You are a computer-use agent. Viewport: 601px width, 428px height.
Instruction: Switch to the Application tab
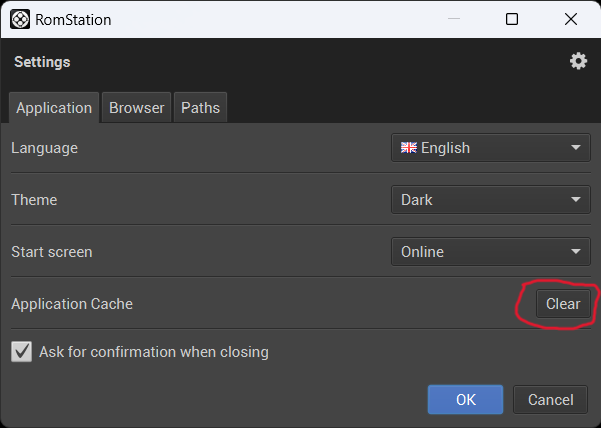(54, 108)
